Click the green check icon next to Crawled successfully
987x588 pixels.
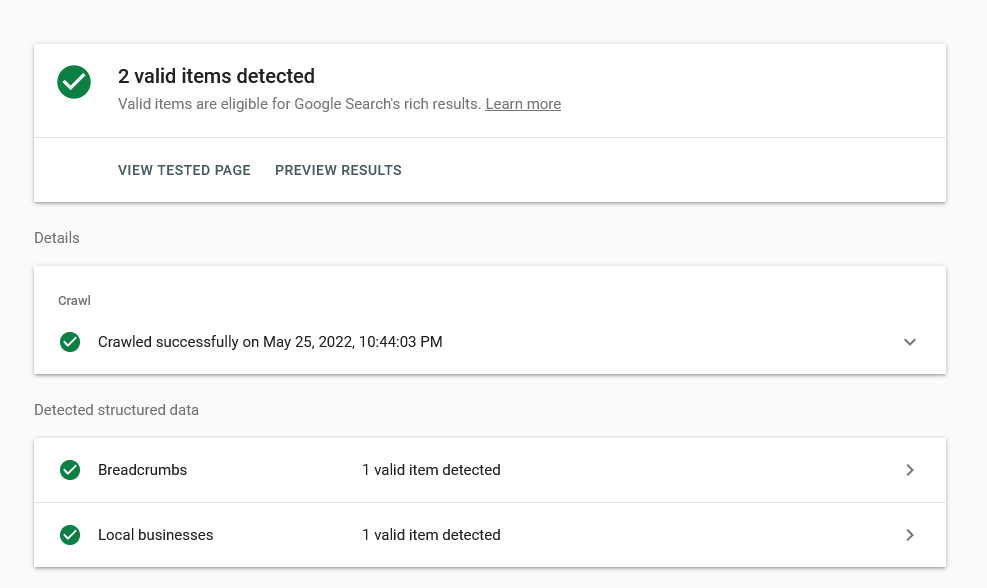click(70, 342)
